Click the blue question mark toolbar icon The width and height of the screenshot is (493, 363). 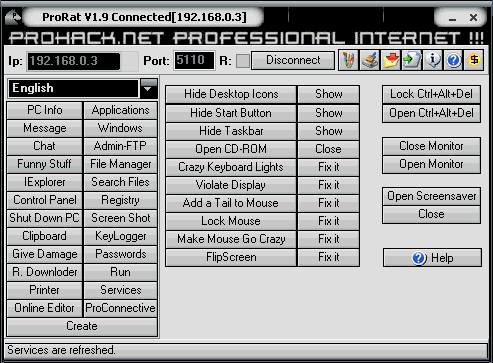coord(454,60)
